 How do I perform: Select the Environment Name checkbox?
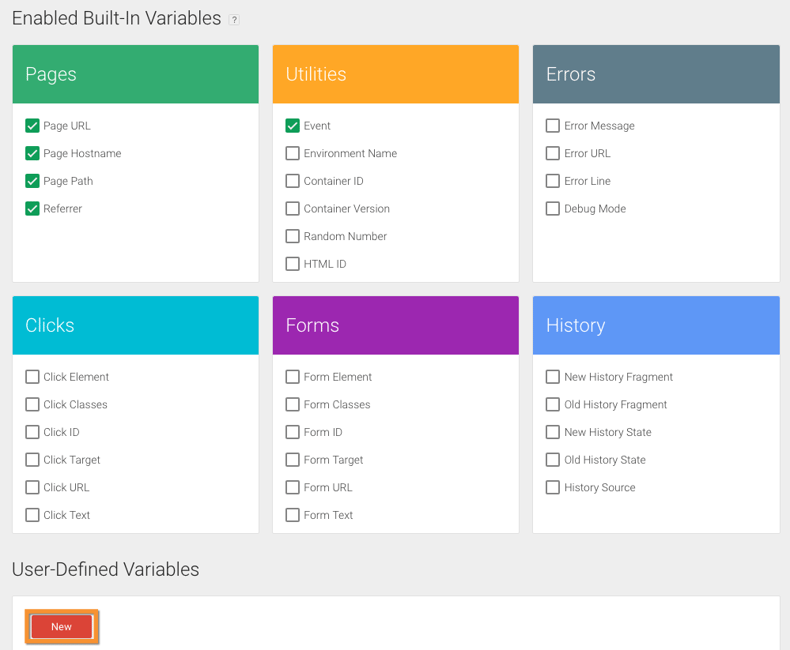292,153
